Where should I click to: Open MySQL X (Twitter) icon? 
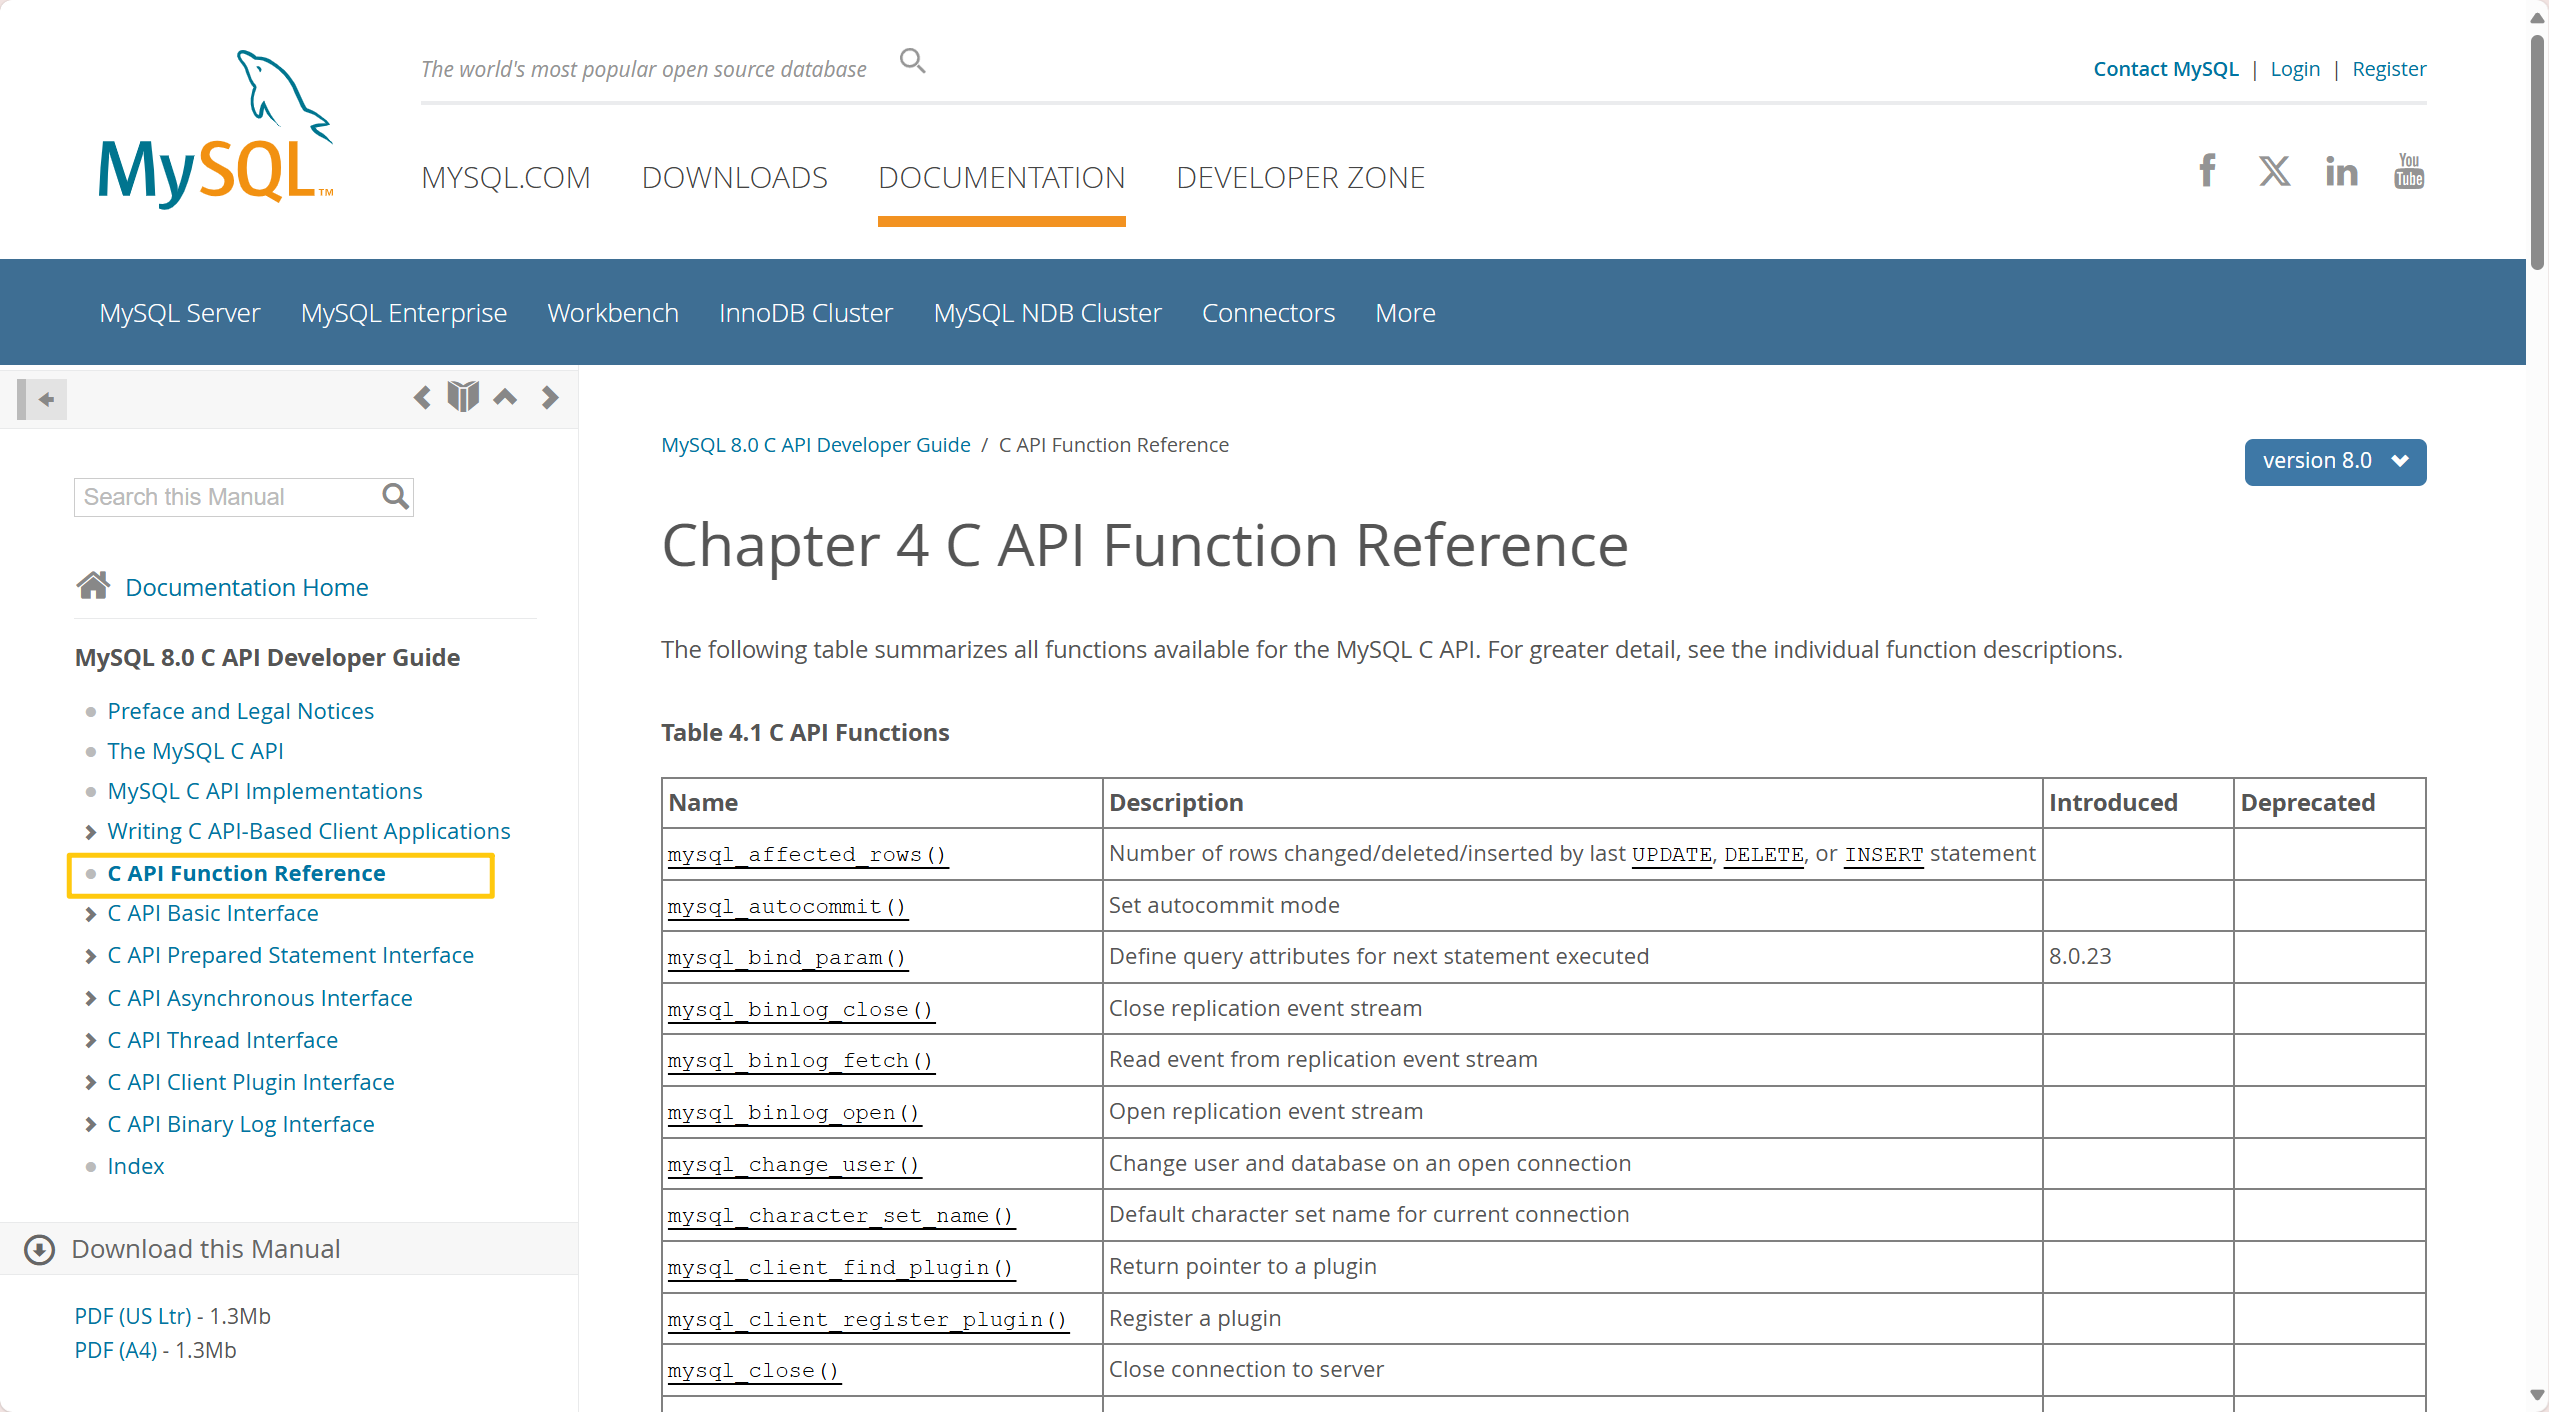(2274, 171)
